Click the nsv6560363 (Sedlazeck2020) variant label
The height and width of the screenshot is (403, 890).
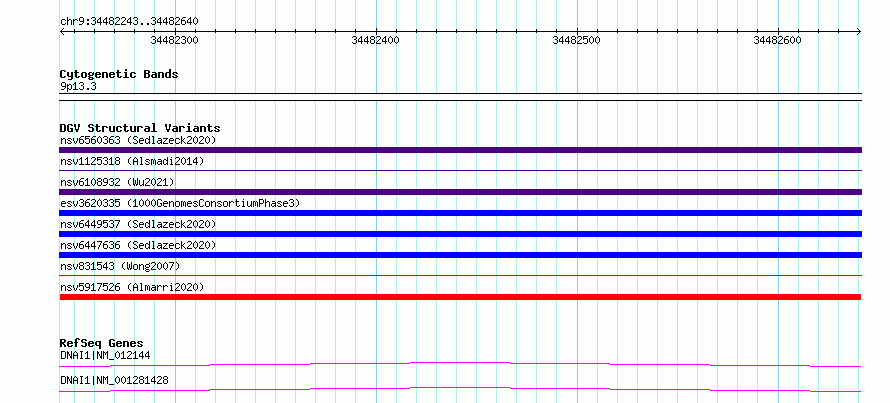(x=138, y=140)
